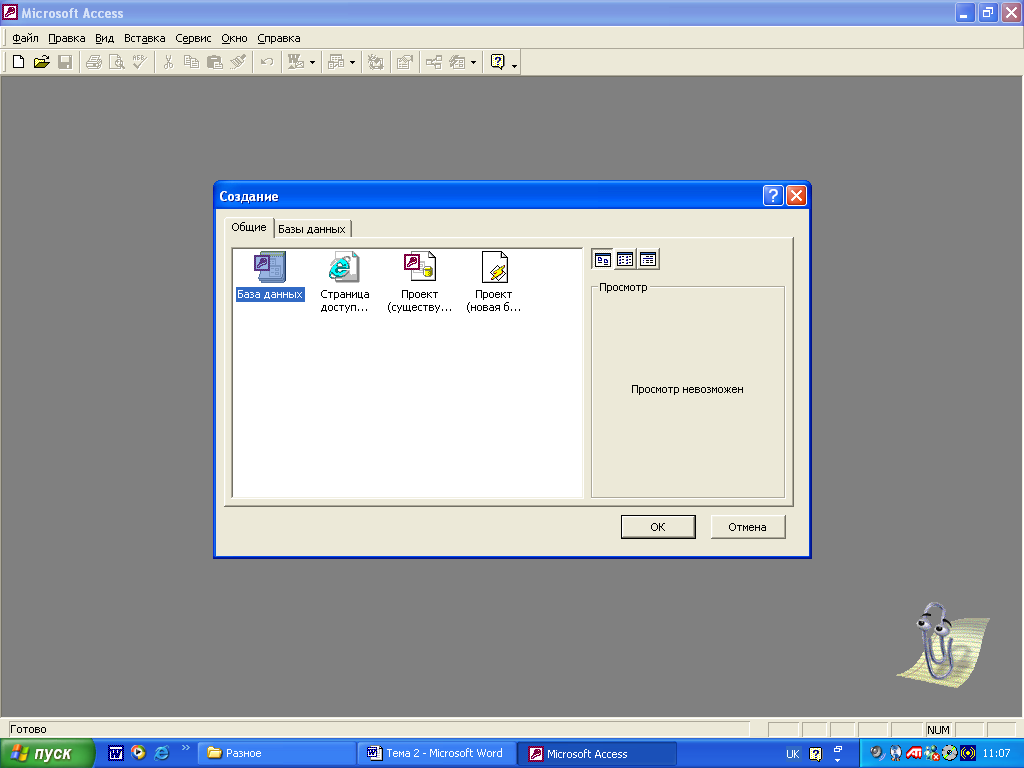1024x768 pixels.
Task: Click the dialog help question mark button
Action: 773,195
